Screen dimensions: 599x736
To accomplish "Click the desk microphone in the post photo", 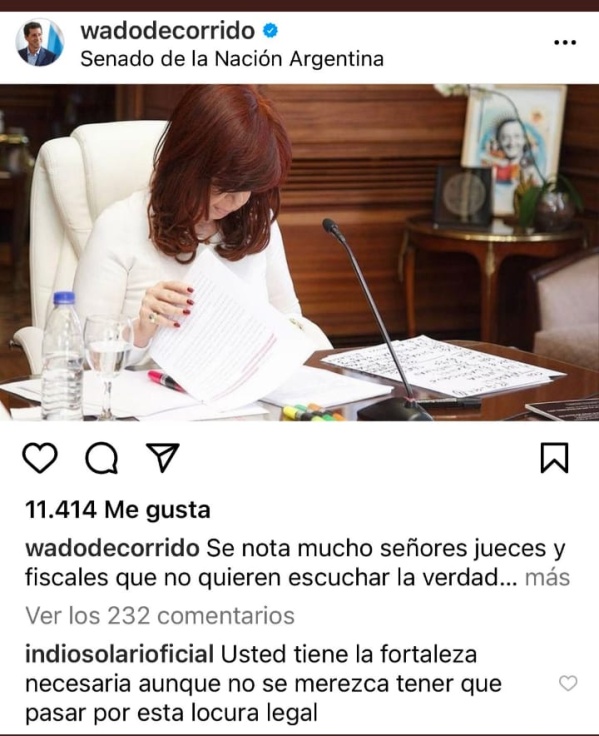I will pyautogui.click(x=376, y=319).
